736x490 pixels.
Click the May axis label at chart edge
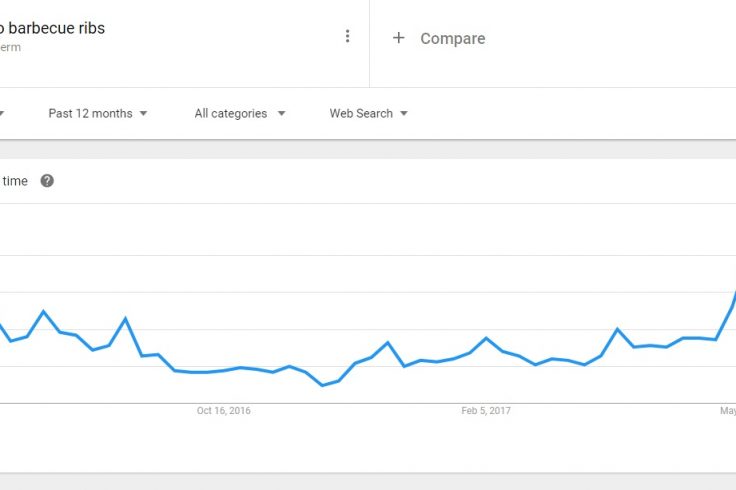[728, 411]
